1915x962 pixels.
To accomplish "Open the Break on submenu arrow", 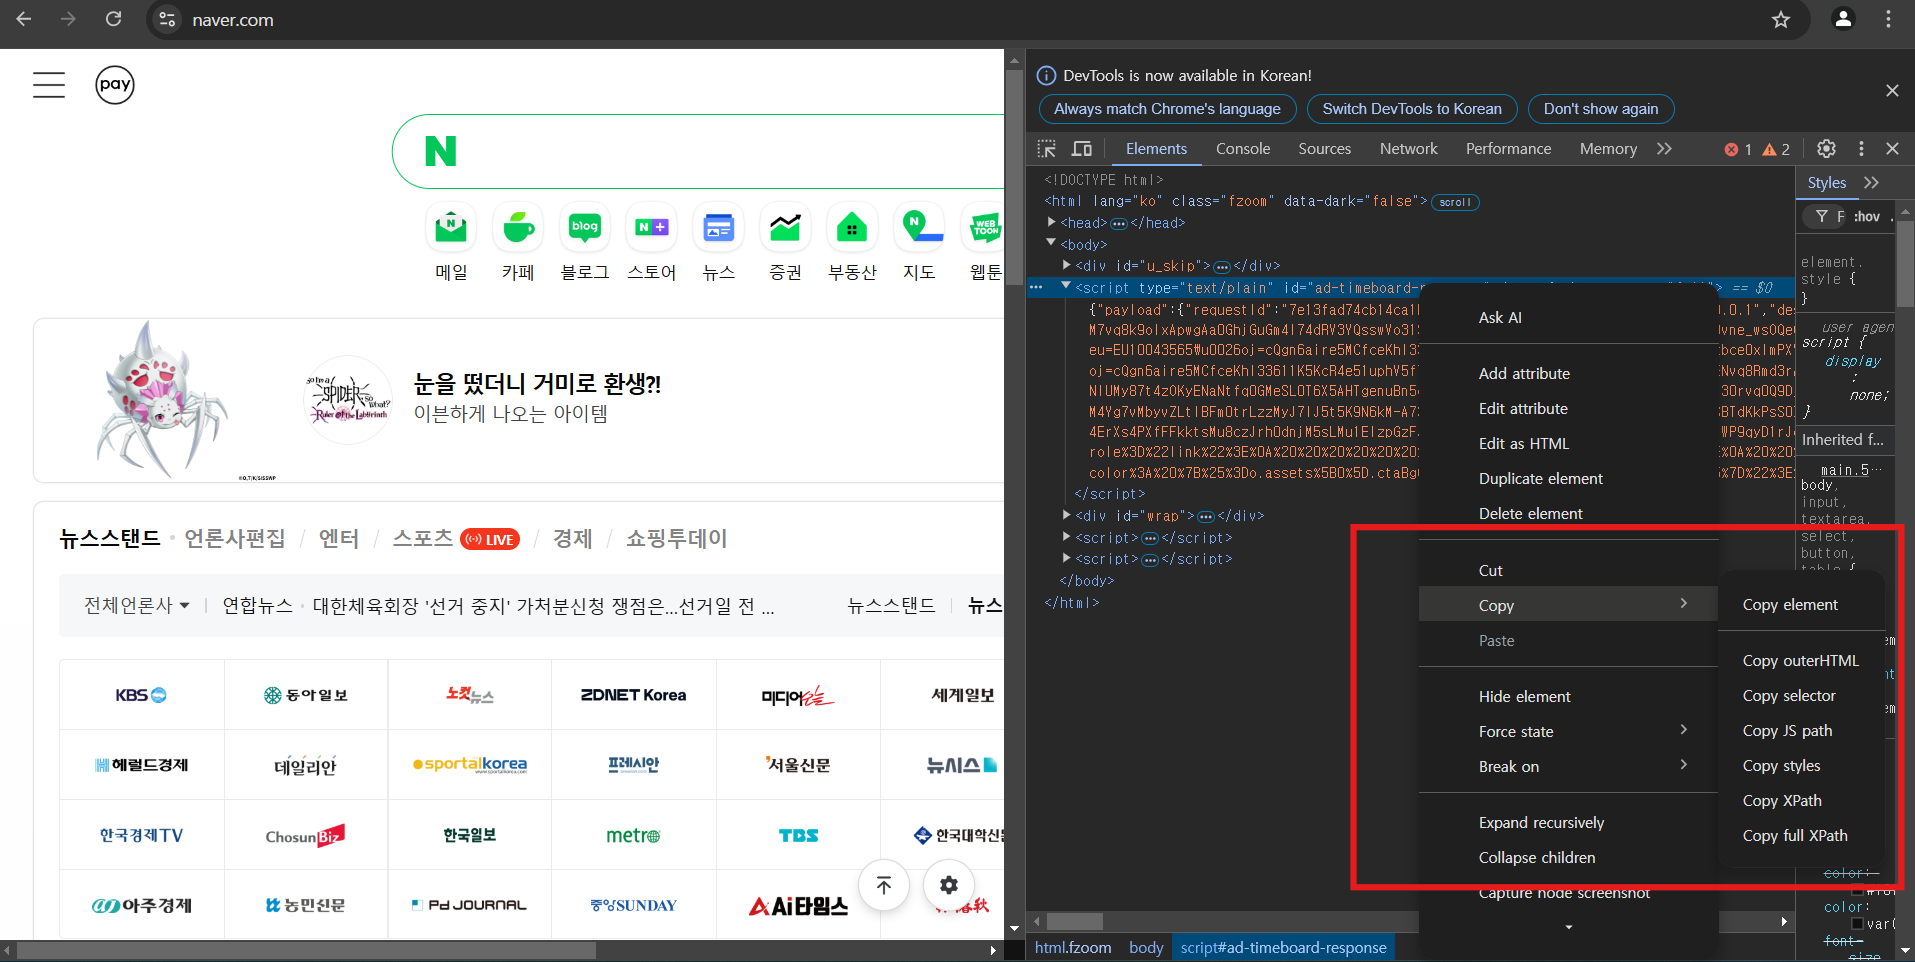I will tap(1684, 765).
